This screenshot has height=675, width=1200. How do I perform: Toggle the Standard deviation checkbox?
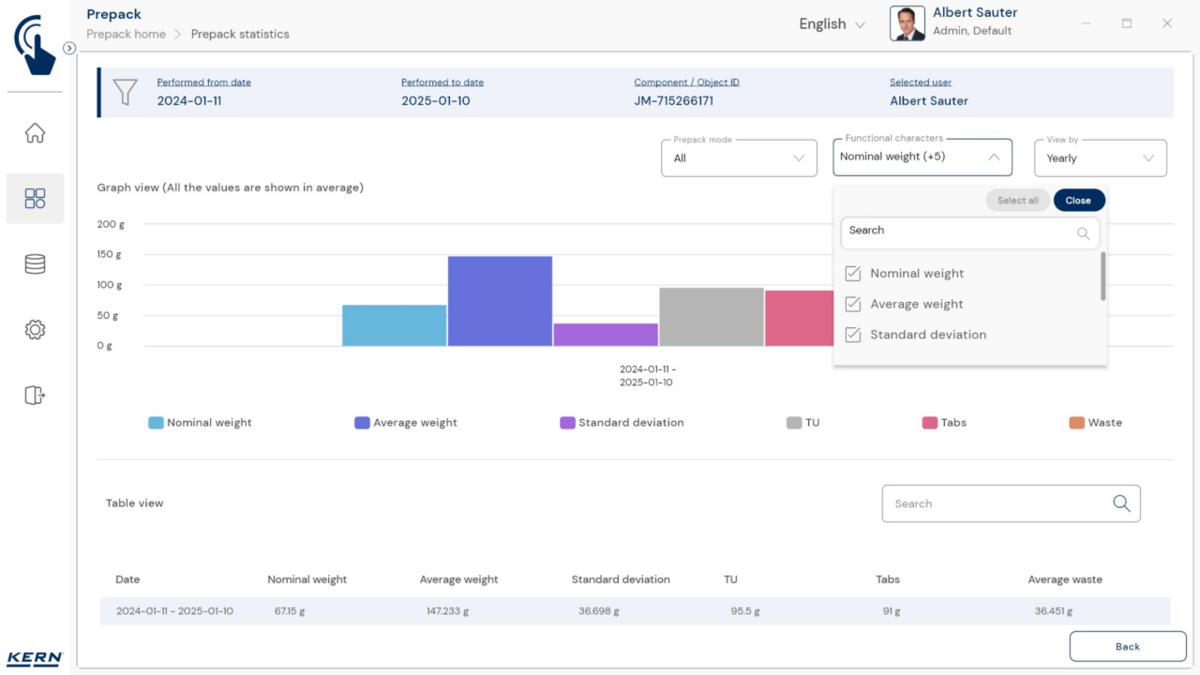(x=853, y=335)
